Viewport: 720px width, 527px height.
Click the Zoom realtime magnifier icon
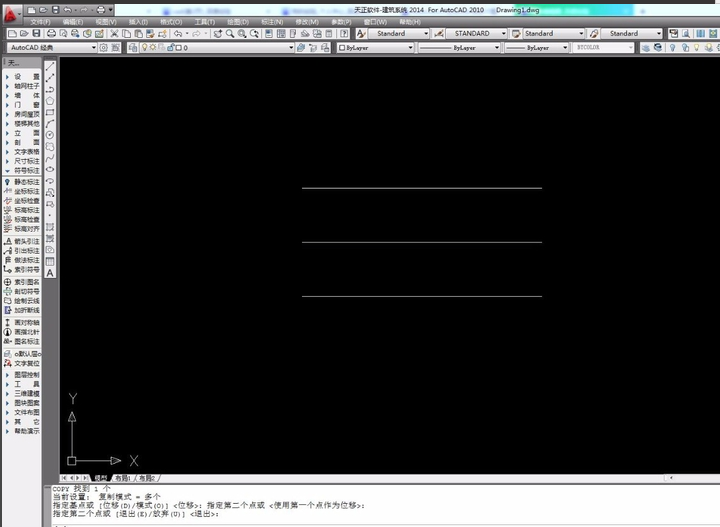(x=230, y=34)
